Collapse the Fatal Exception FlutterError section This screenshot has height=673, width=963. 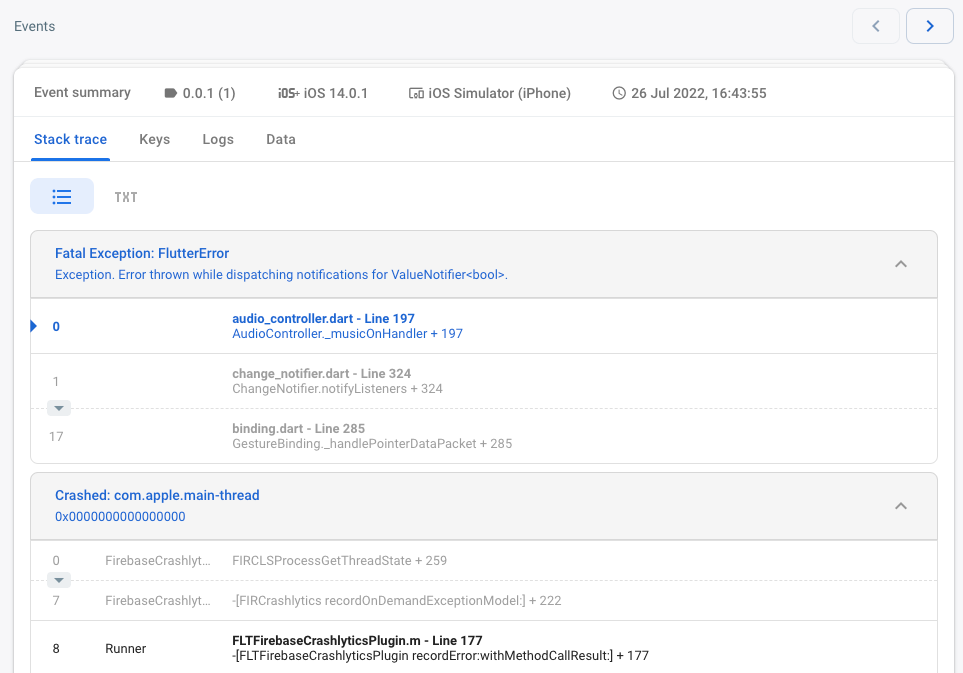click(x=900, y=264)
